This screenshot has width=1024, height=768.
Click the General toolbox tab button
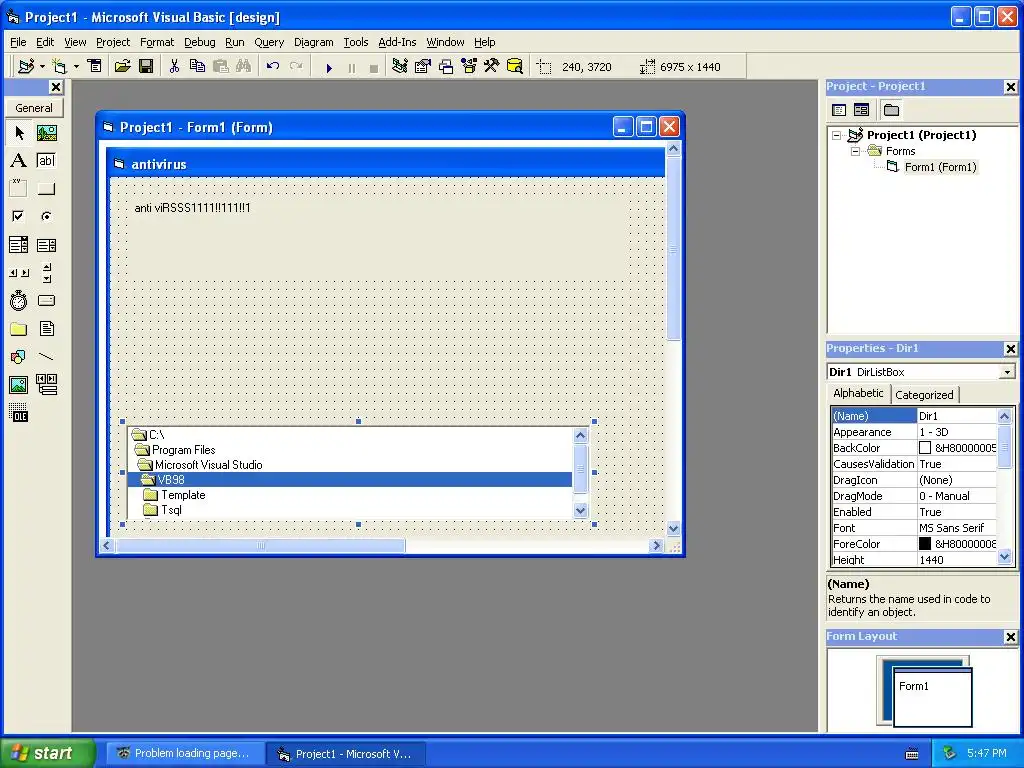tap(34, 108)
